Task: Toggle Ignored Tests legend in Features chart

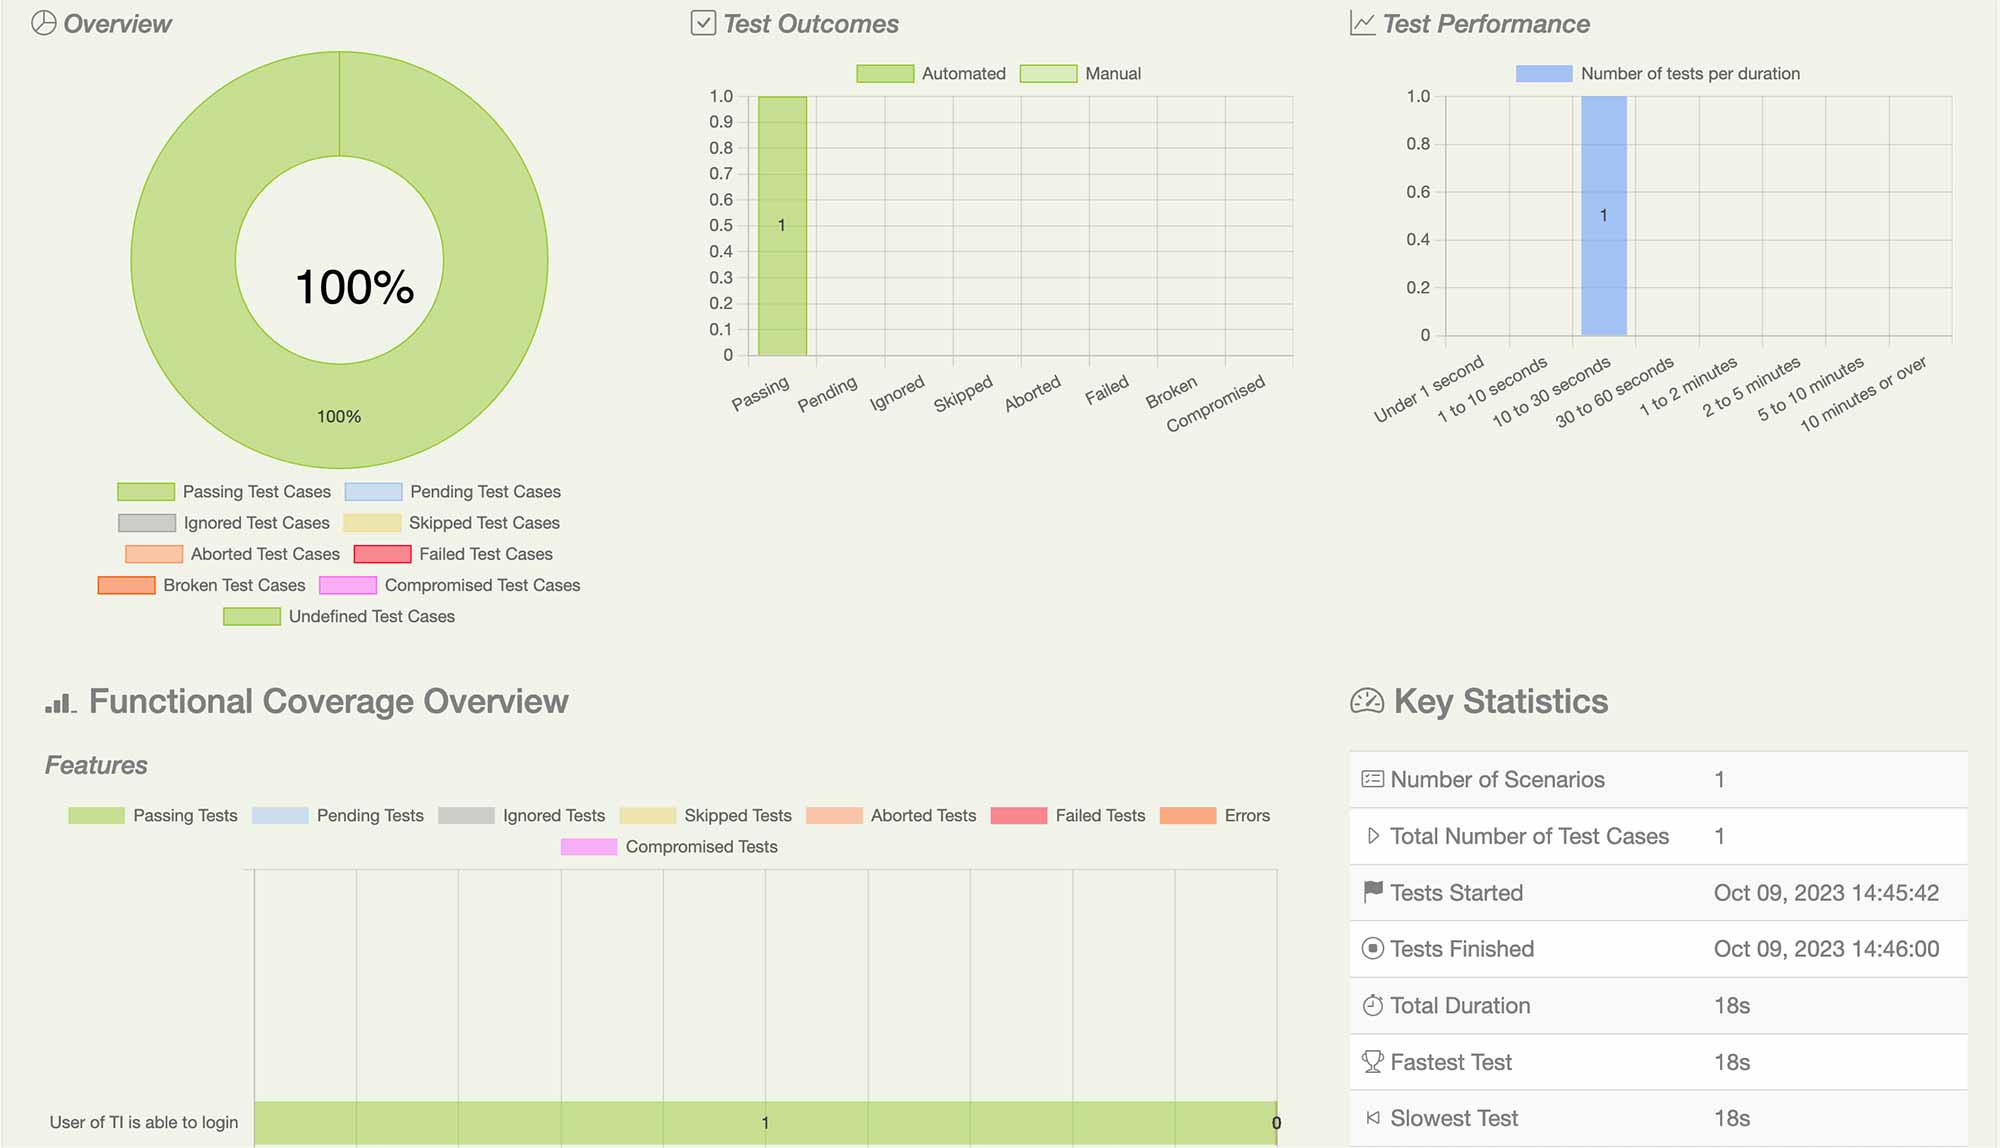Action: [x=522, y=816]
